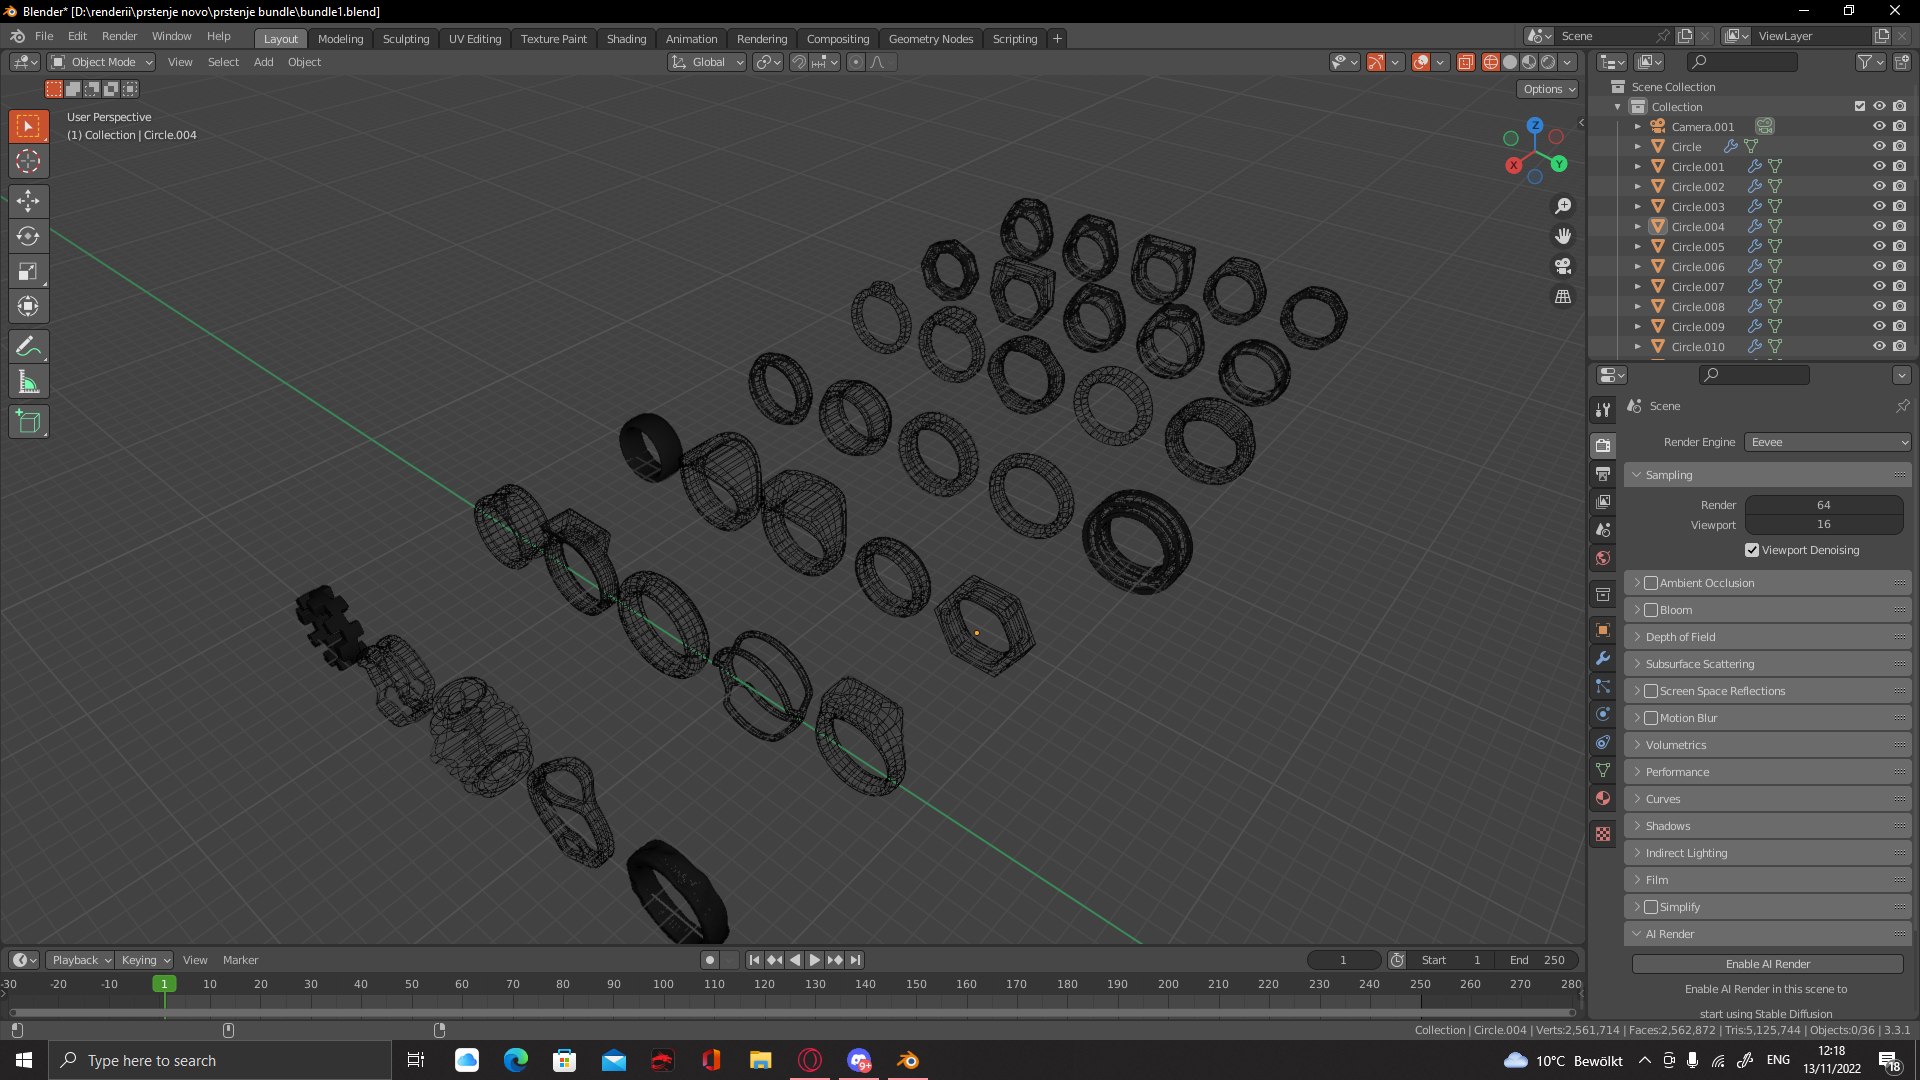
Task: Toggle X-ray display icon
Action: [1465, 62]
